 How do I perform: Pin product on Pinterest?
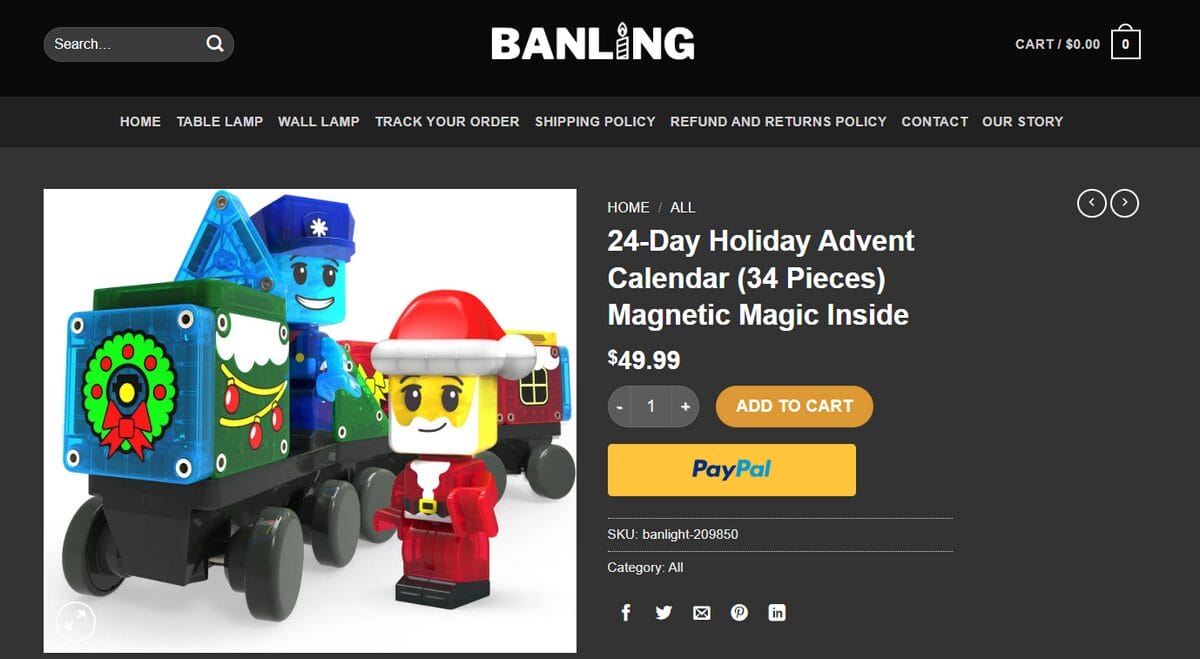[x=739, y=613]
